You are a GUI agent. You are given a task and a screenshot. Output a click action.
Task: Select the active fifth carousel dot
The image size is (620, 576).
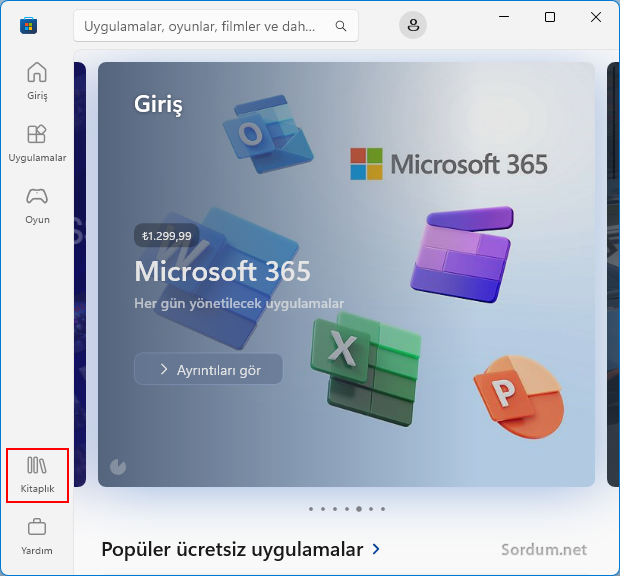point(359,509)
